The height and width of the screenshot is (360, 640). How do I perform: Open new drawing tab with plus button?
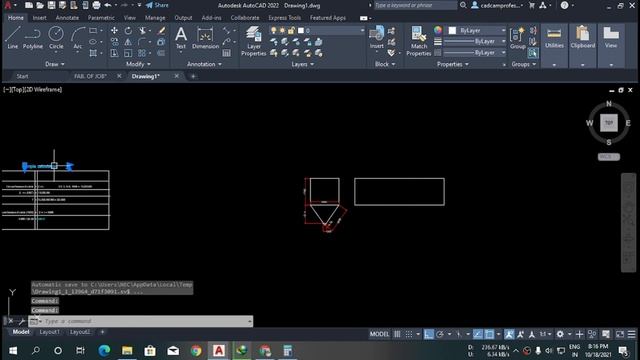click(193, 76)
